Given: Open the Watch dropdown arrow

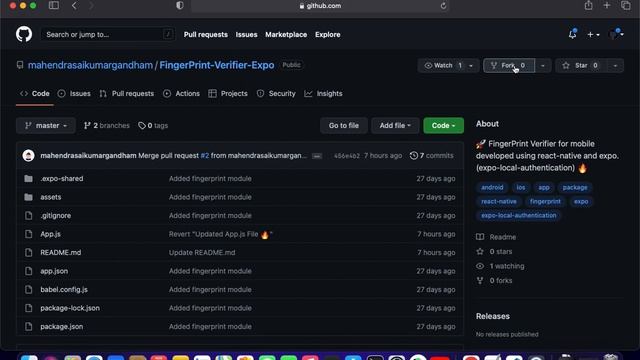Looking at the screenshot, I should (x=471, y=65).
